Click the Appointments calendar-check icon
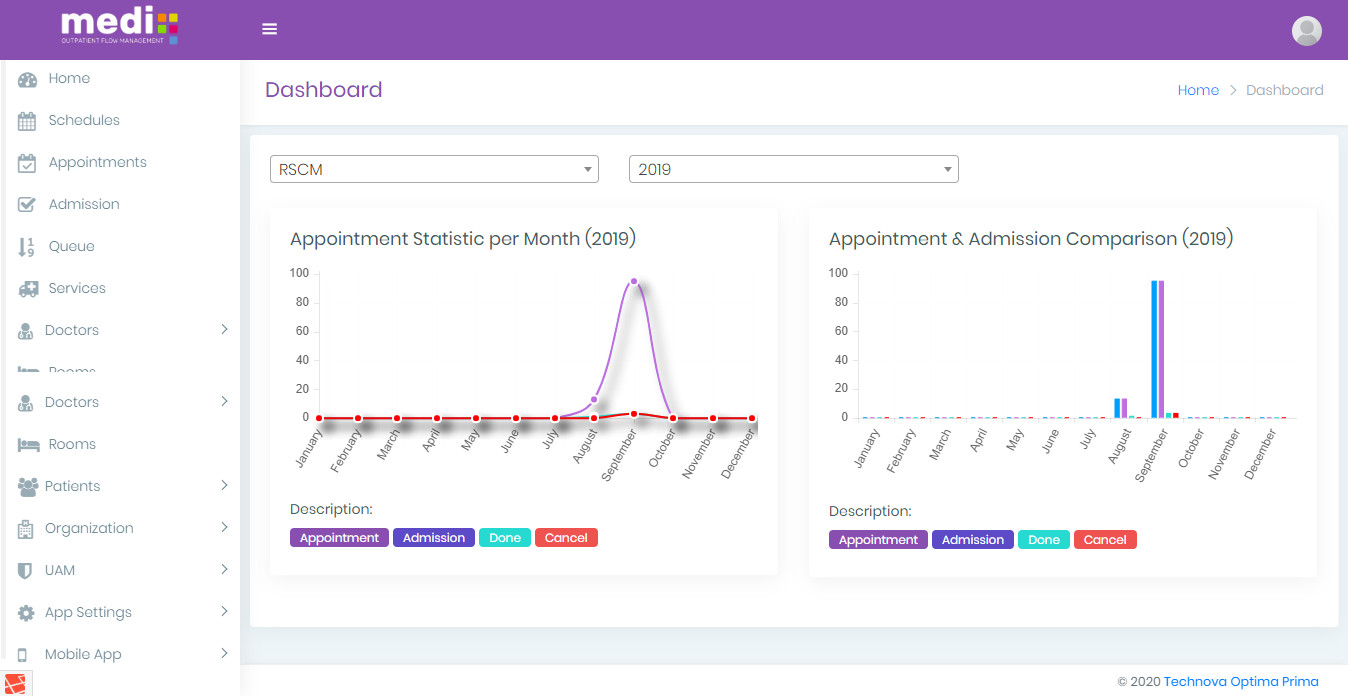This screenshot has width=1348, height=696. (27, 163)
